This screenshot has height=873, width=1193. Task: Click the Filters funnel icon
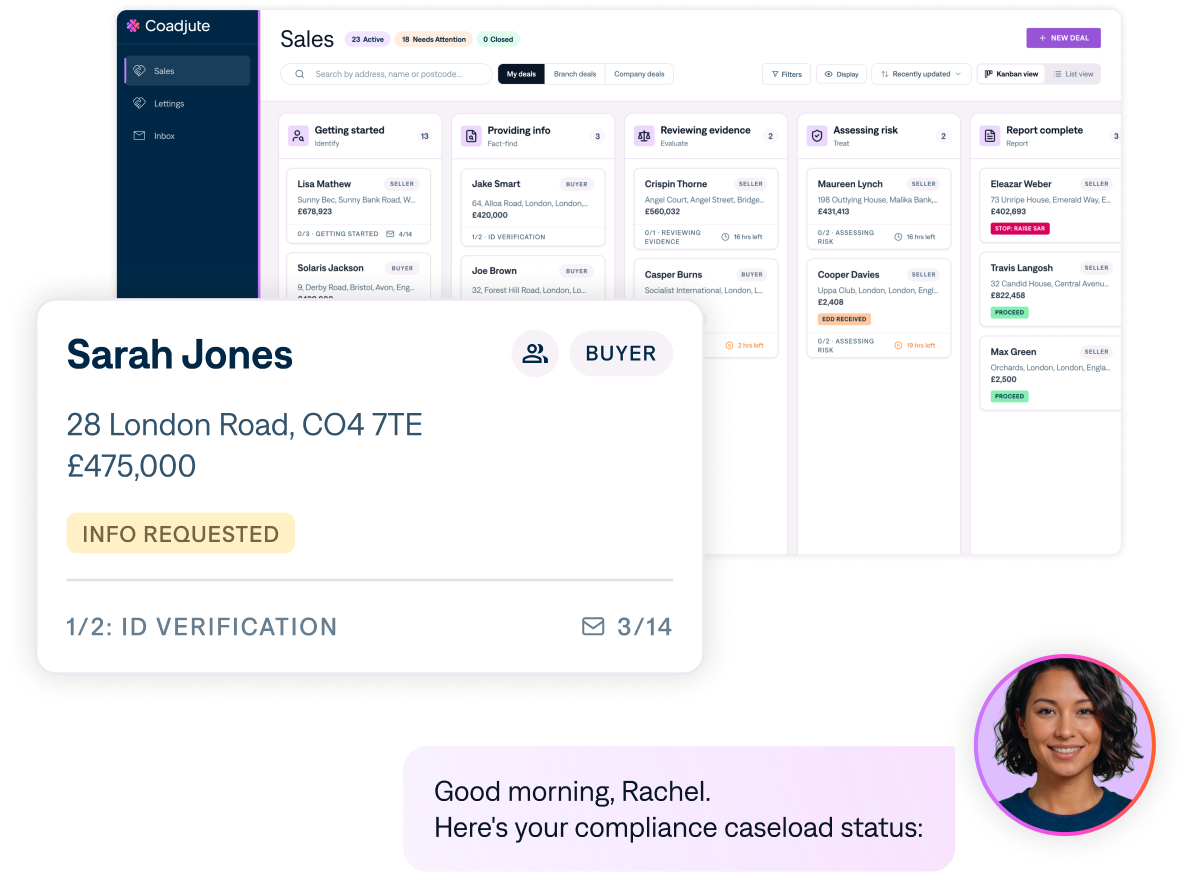click(x=775, y=74)
